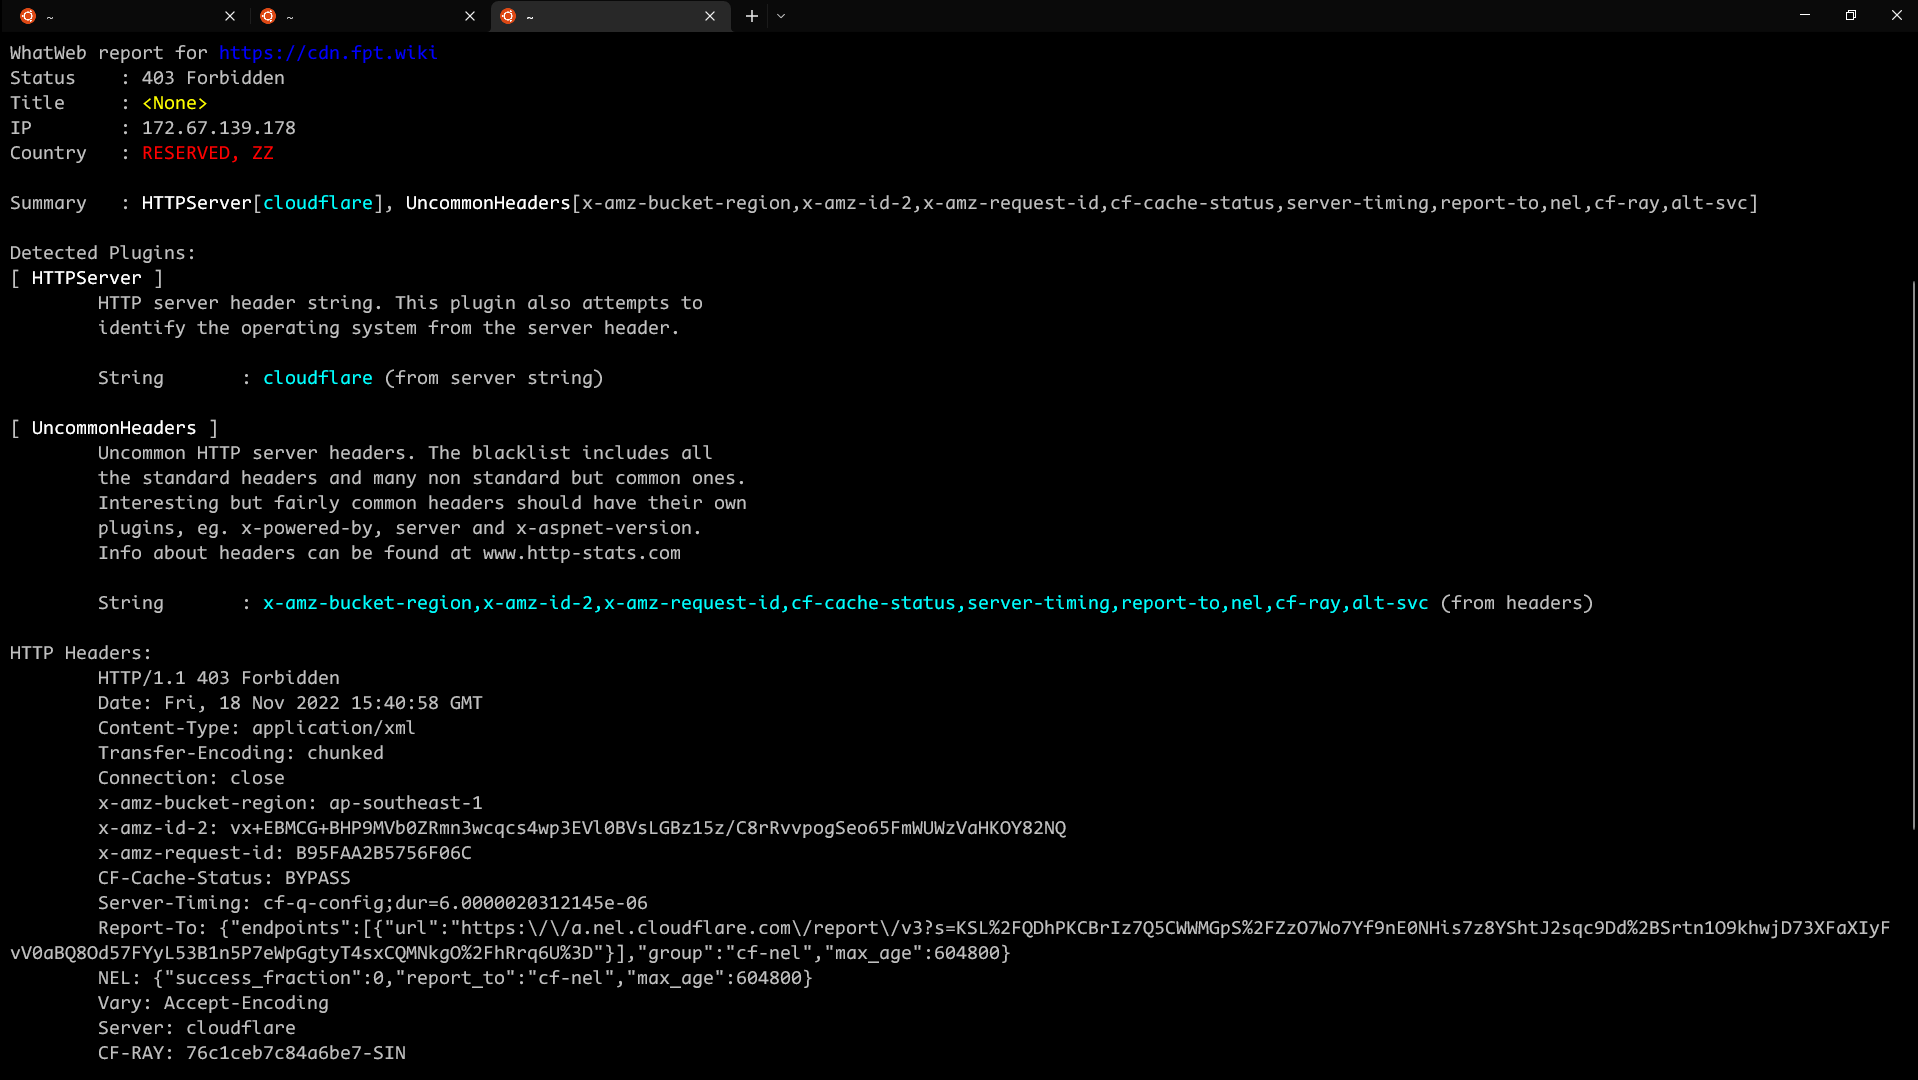
Task: Click CF-RAY 76c1ceb7c84a6be7-SIN line
Action: (x=252, y=1053)
